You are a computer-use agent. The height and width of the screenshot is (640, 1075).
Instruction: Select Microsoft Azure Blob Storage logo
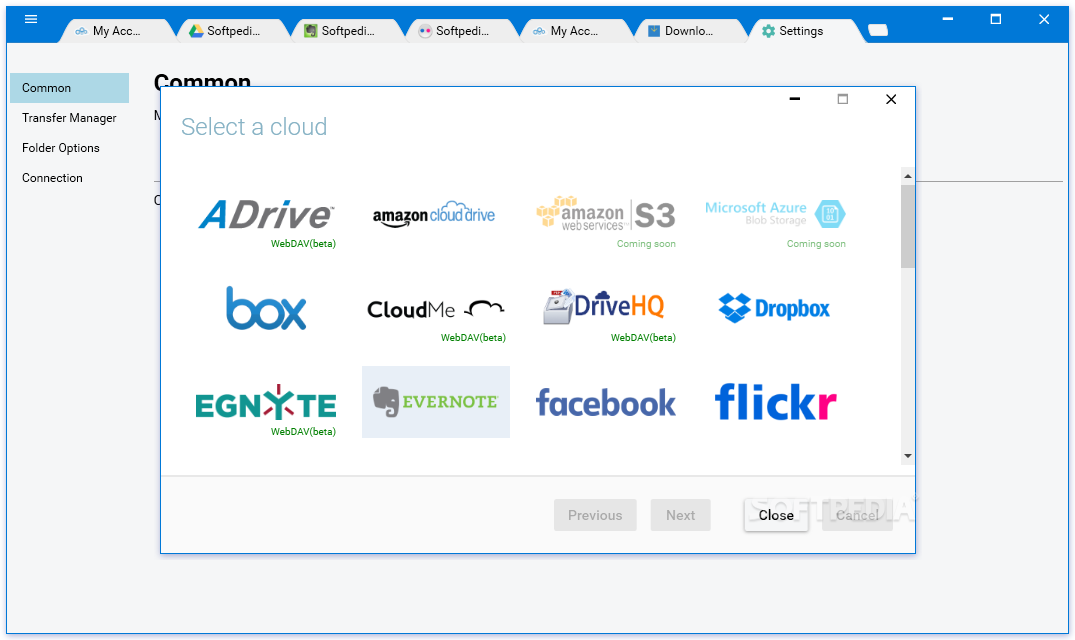pos(775,214)
